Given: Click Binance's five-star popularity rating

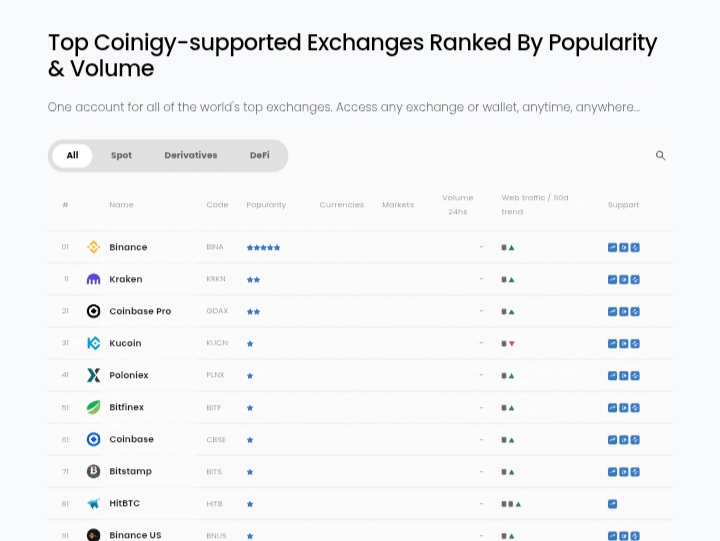Looking at the screenshot, I should pyautogui.click(x=263, y=247).
